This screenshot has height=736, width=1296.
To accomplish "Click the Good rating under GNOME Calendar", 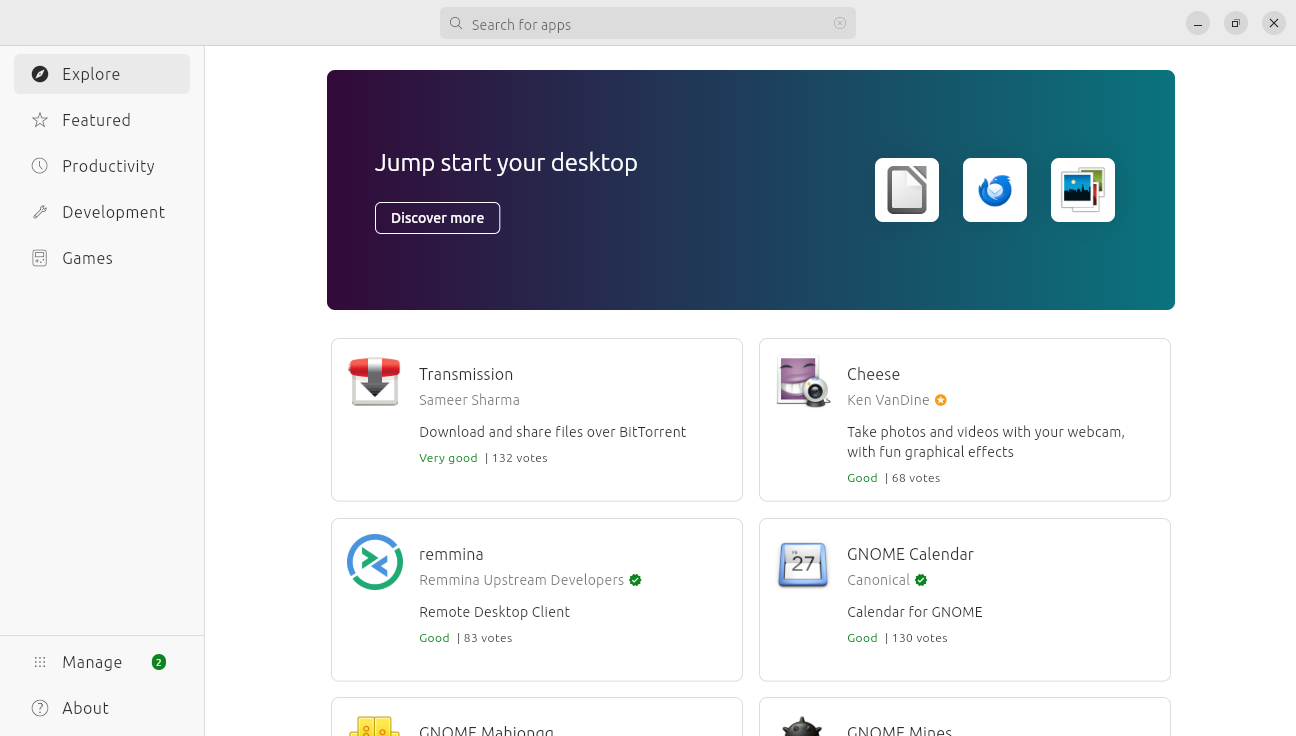I will point(862,638).
